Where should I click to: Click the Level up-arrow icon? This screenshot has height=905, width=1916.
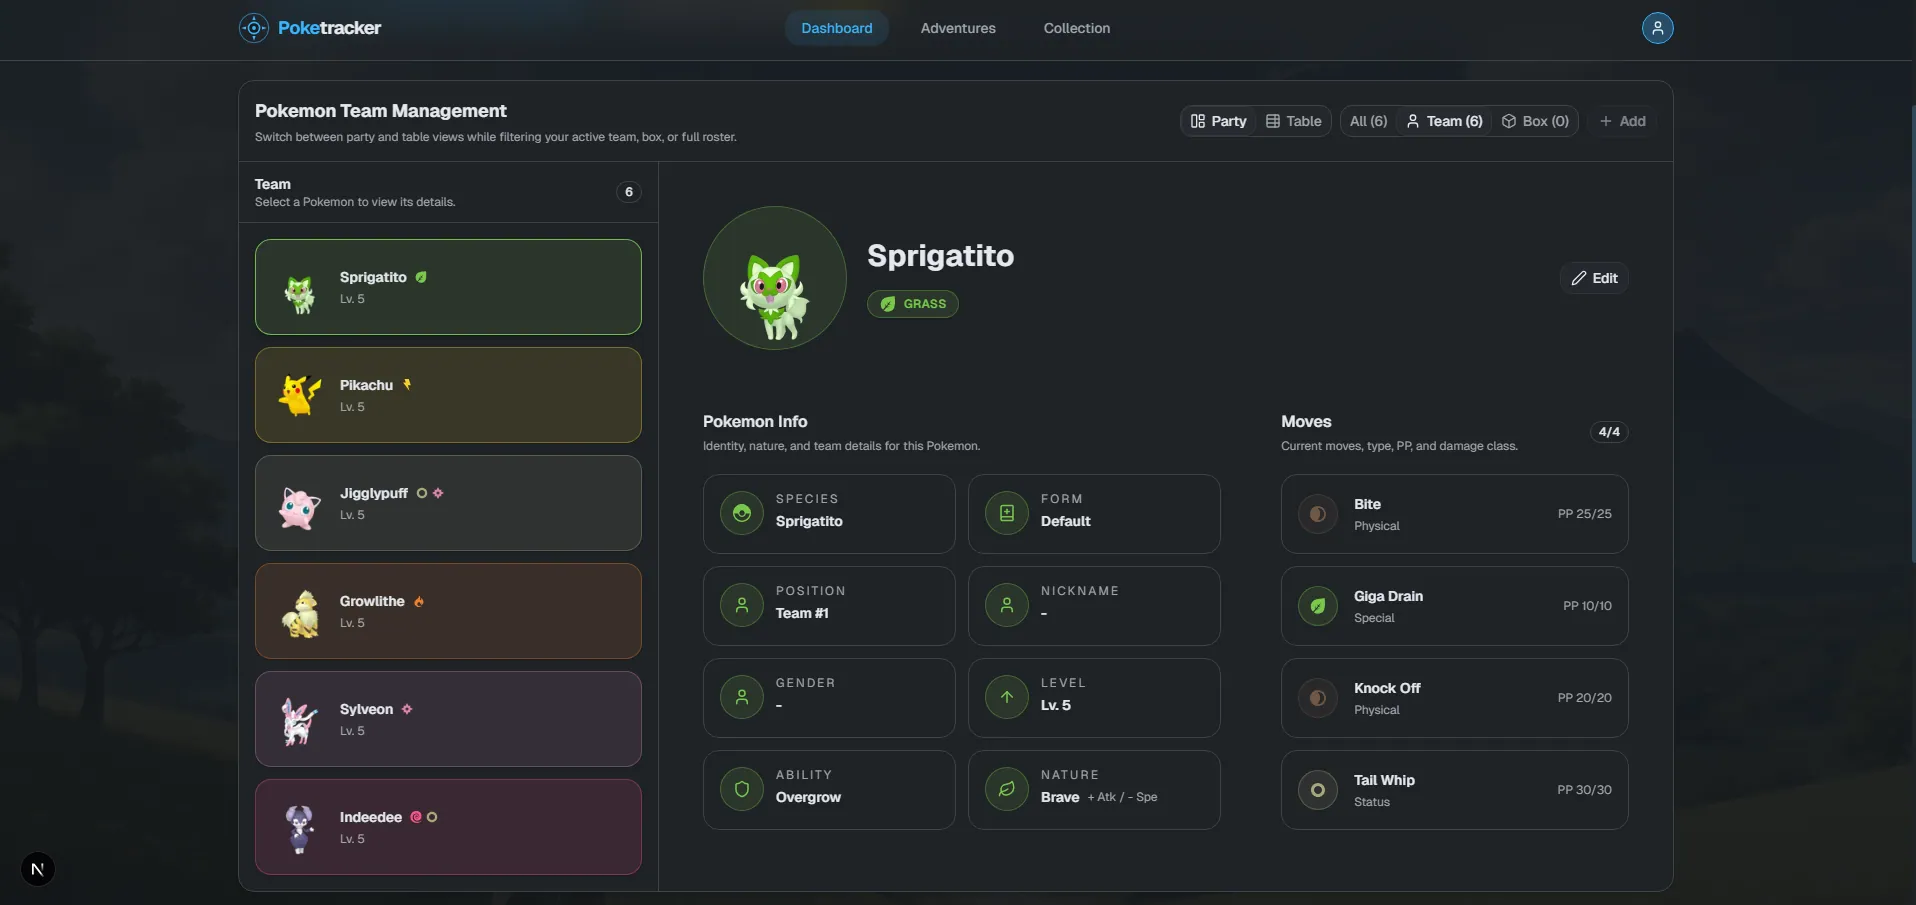1007,697
